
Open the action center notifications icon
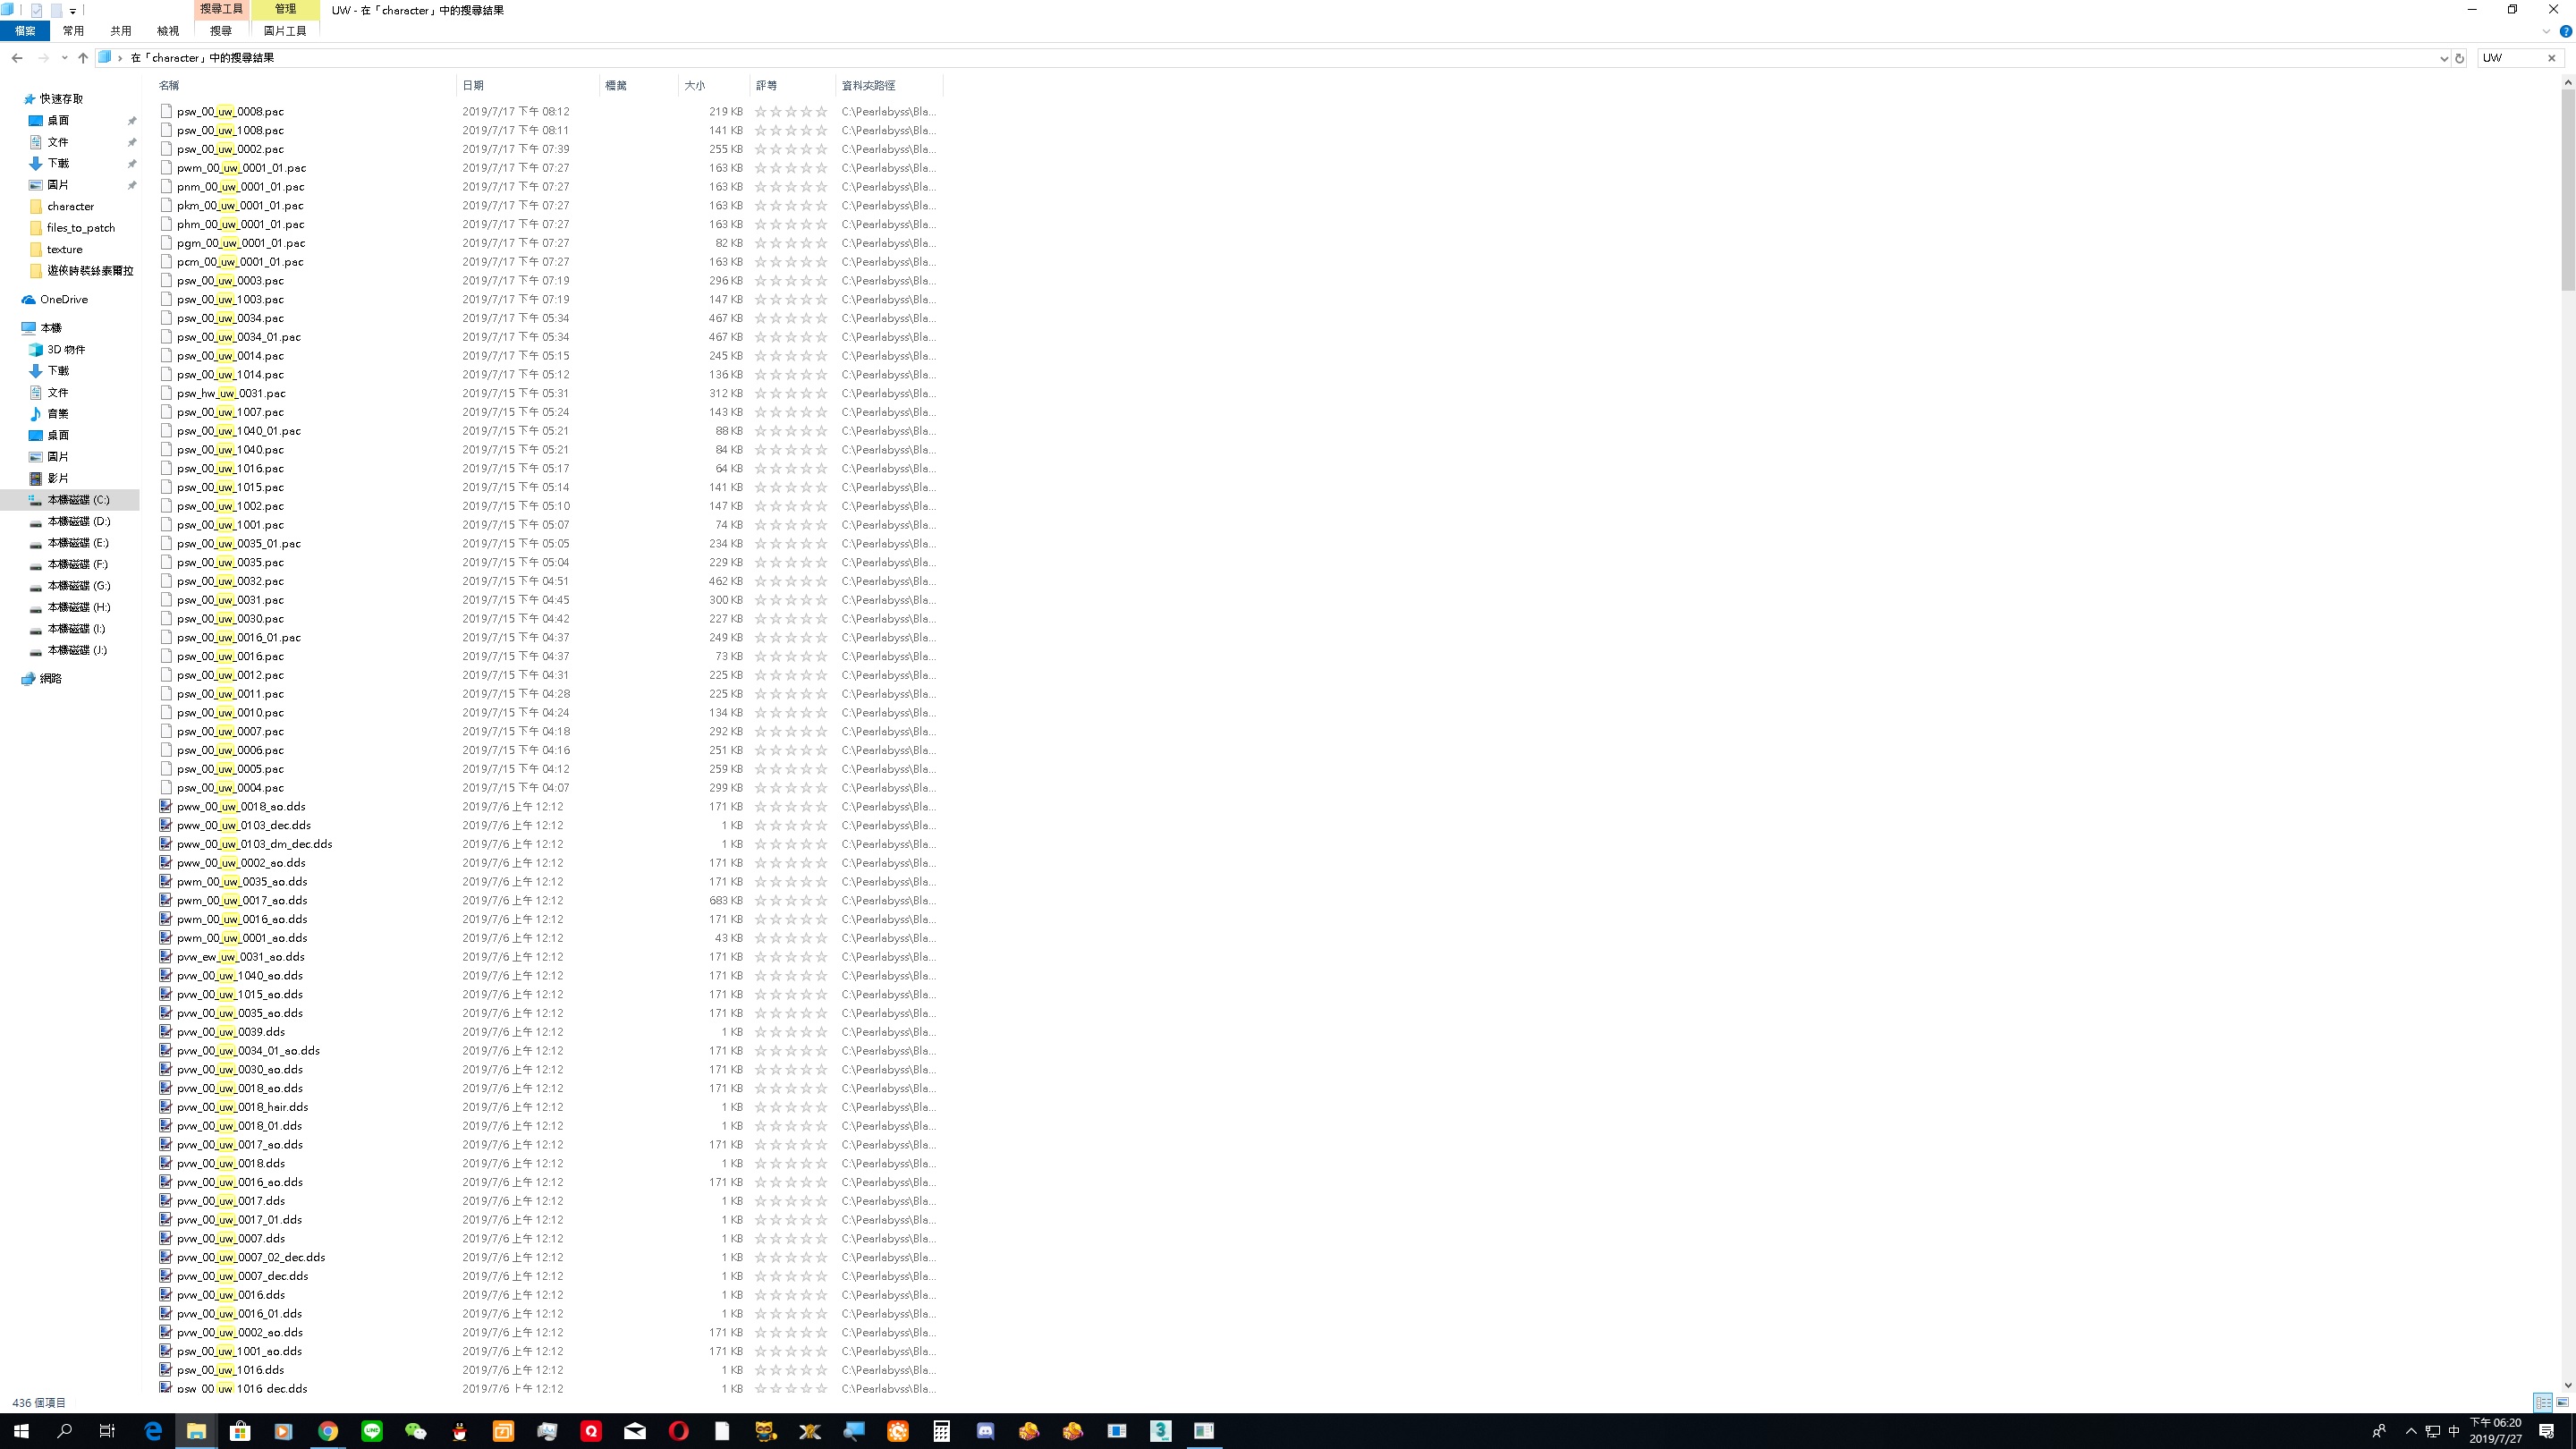(2546, 1431)
